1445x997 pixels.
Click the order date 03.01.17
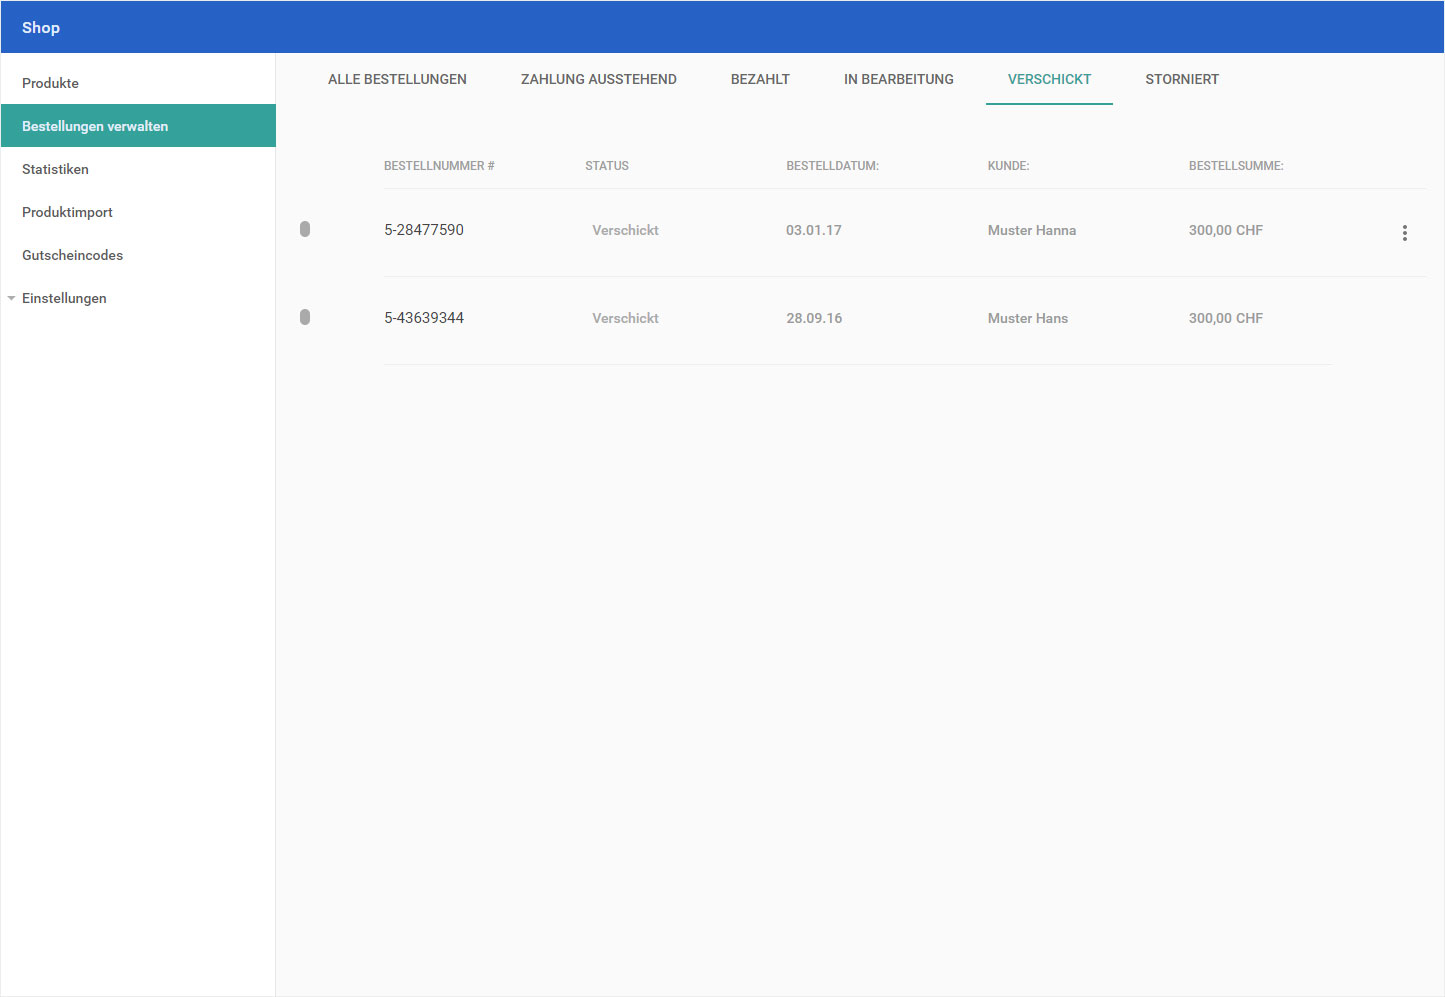coord(814,230)
